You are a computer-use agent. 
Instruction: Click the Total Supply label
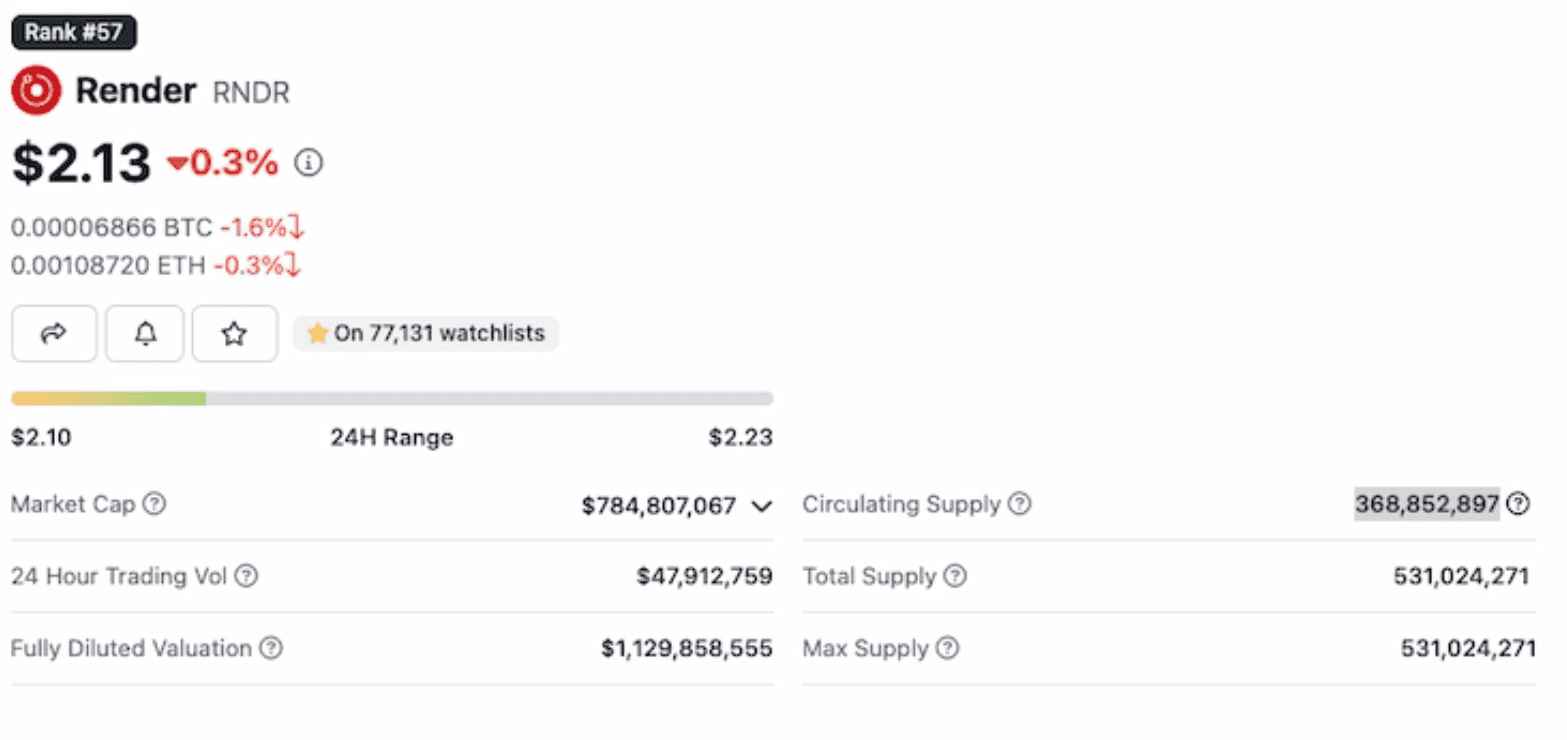point(870,576)
